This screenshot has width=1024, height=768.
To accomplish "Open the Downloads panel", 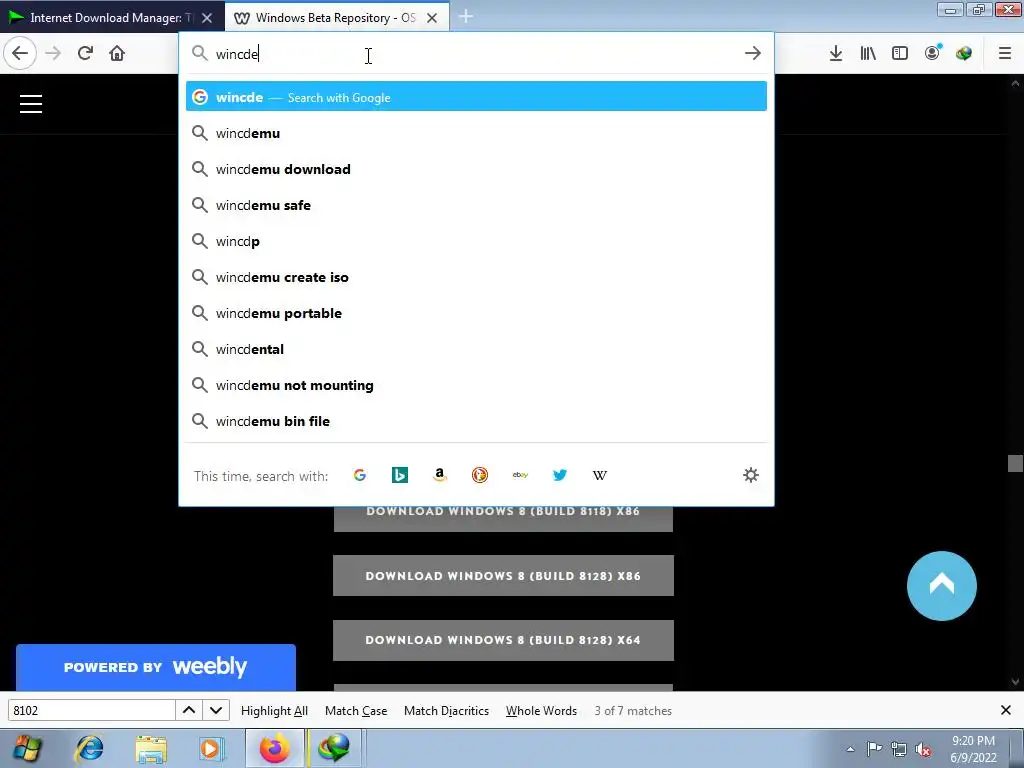I will click(x=835, y=53).
